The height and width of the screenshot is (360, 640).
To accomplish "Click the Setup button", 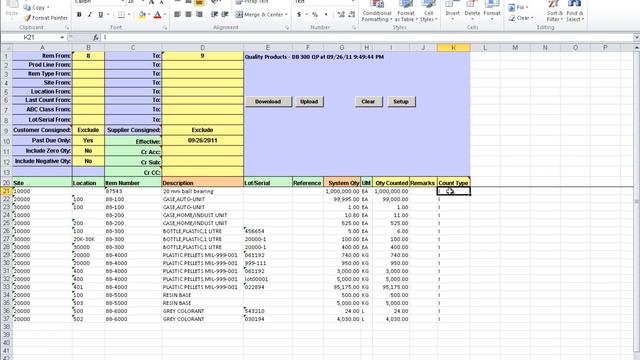I will pos(401,102).
